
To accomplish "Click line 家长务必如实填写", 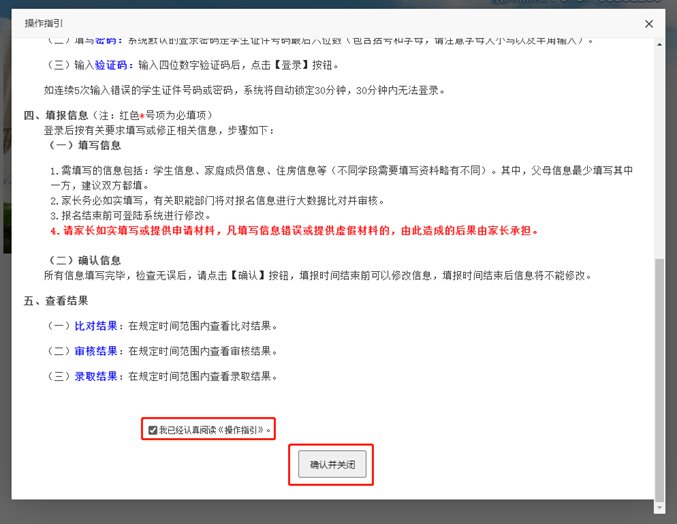I will 217,200.
